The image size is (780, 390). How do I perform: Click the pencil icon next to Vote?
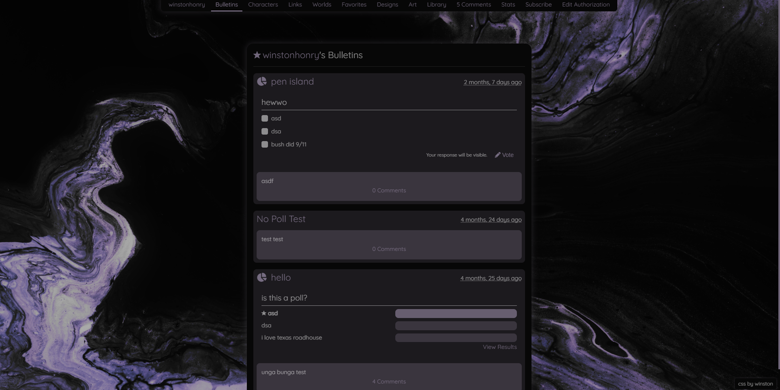497,155
